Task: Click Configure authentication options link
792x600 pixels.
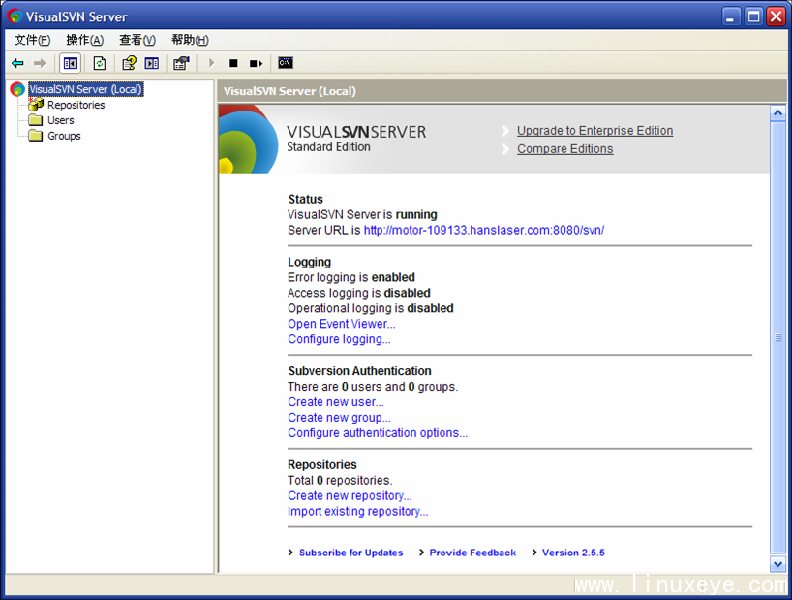Action: 378,433
